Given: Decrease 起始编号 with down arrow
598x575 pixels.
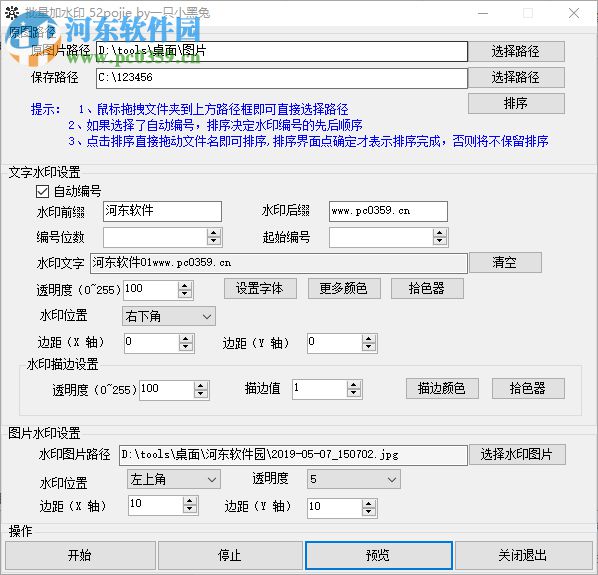Looking at the screenshot, I should pyautogui.click(x=440, y=242).
